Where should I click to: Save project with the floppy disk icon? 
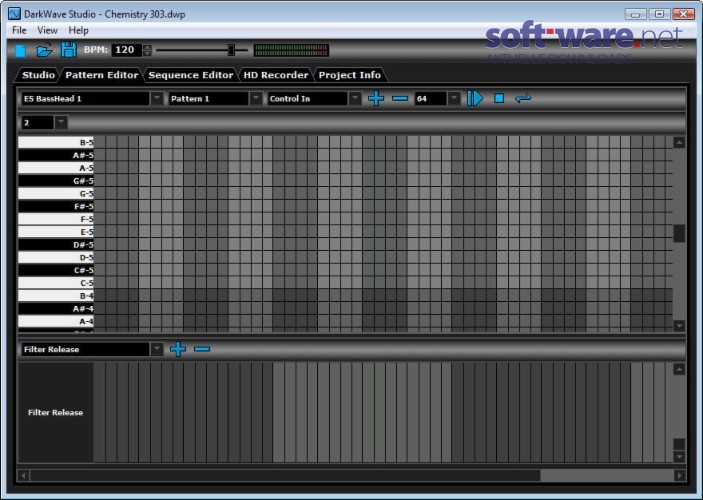[69, 50]
